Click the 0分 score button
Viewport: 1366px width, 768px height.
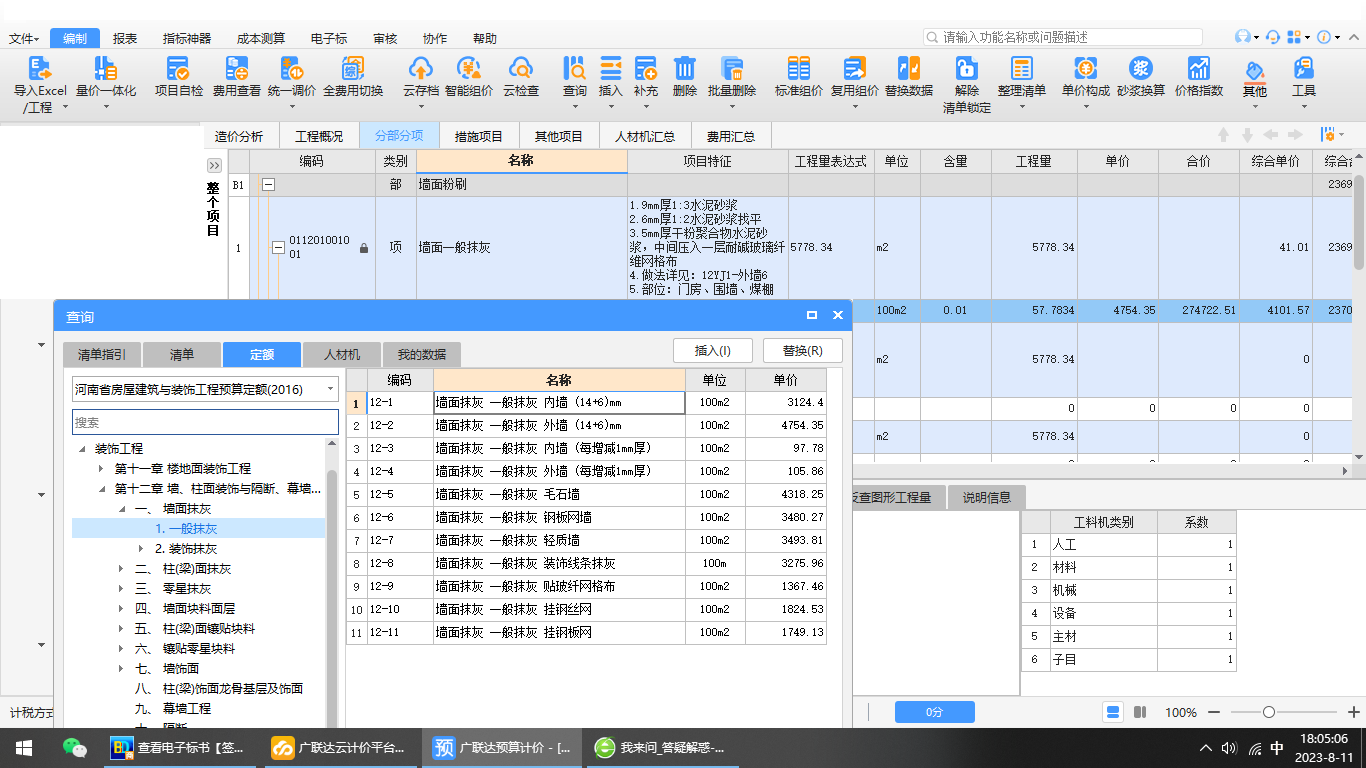pyautogui.click(x=934, y=712)
